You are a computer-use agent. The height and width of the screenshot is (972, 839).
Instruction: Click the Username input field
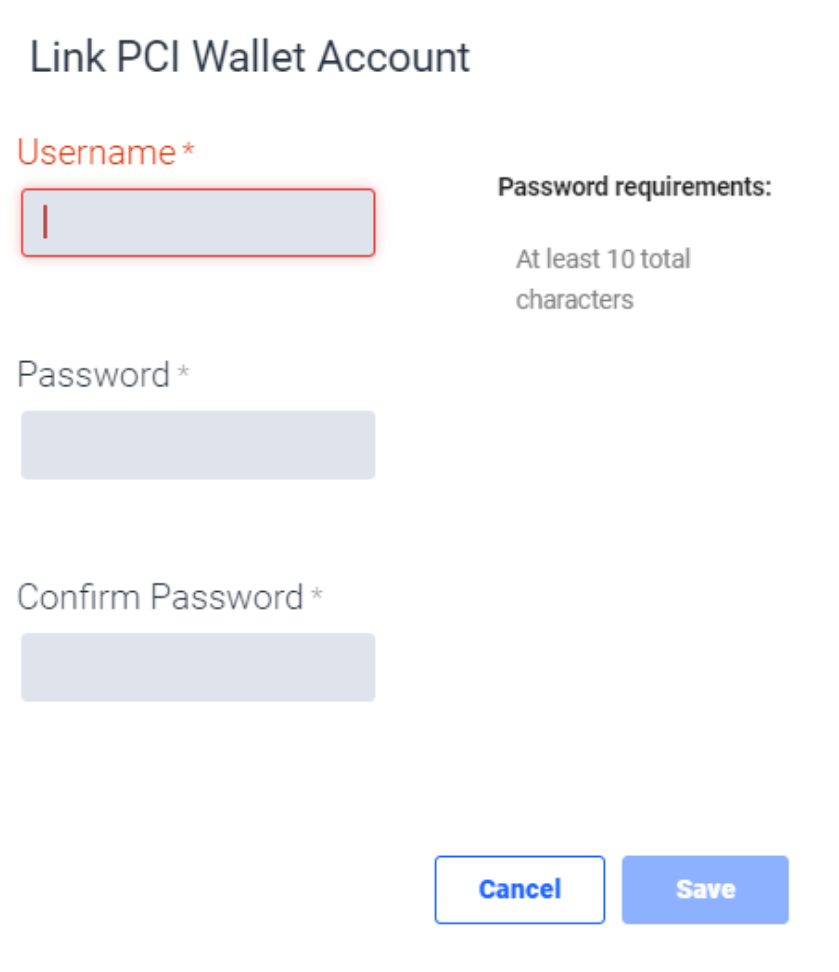pos(198,222)
